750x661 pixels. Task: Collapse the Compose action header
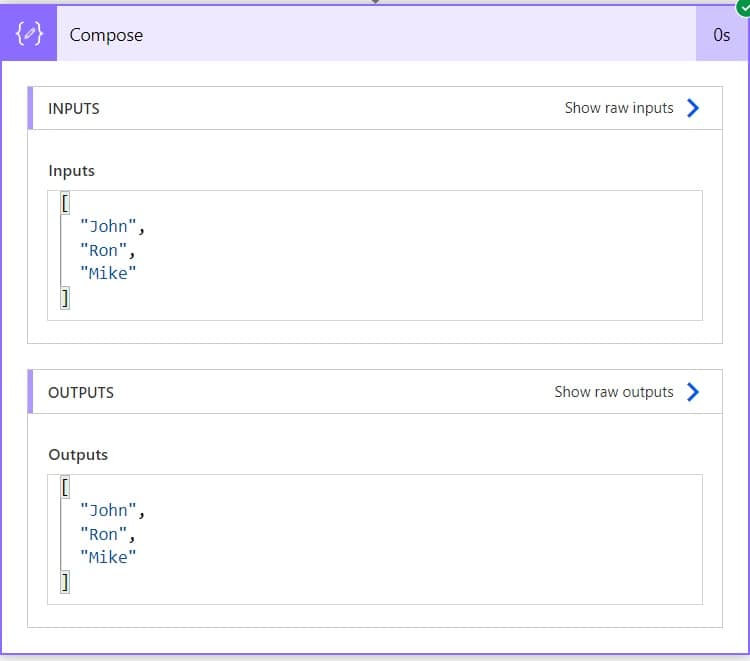376,34
